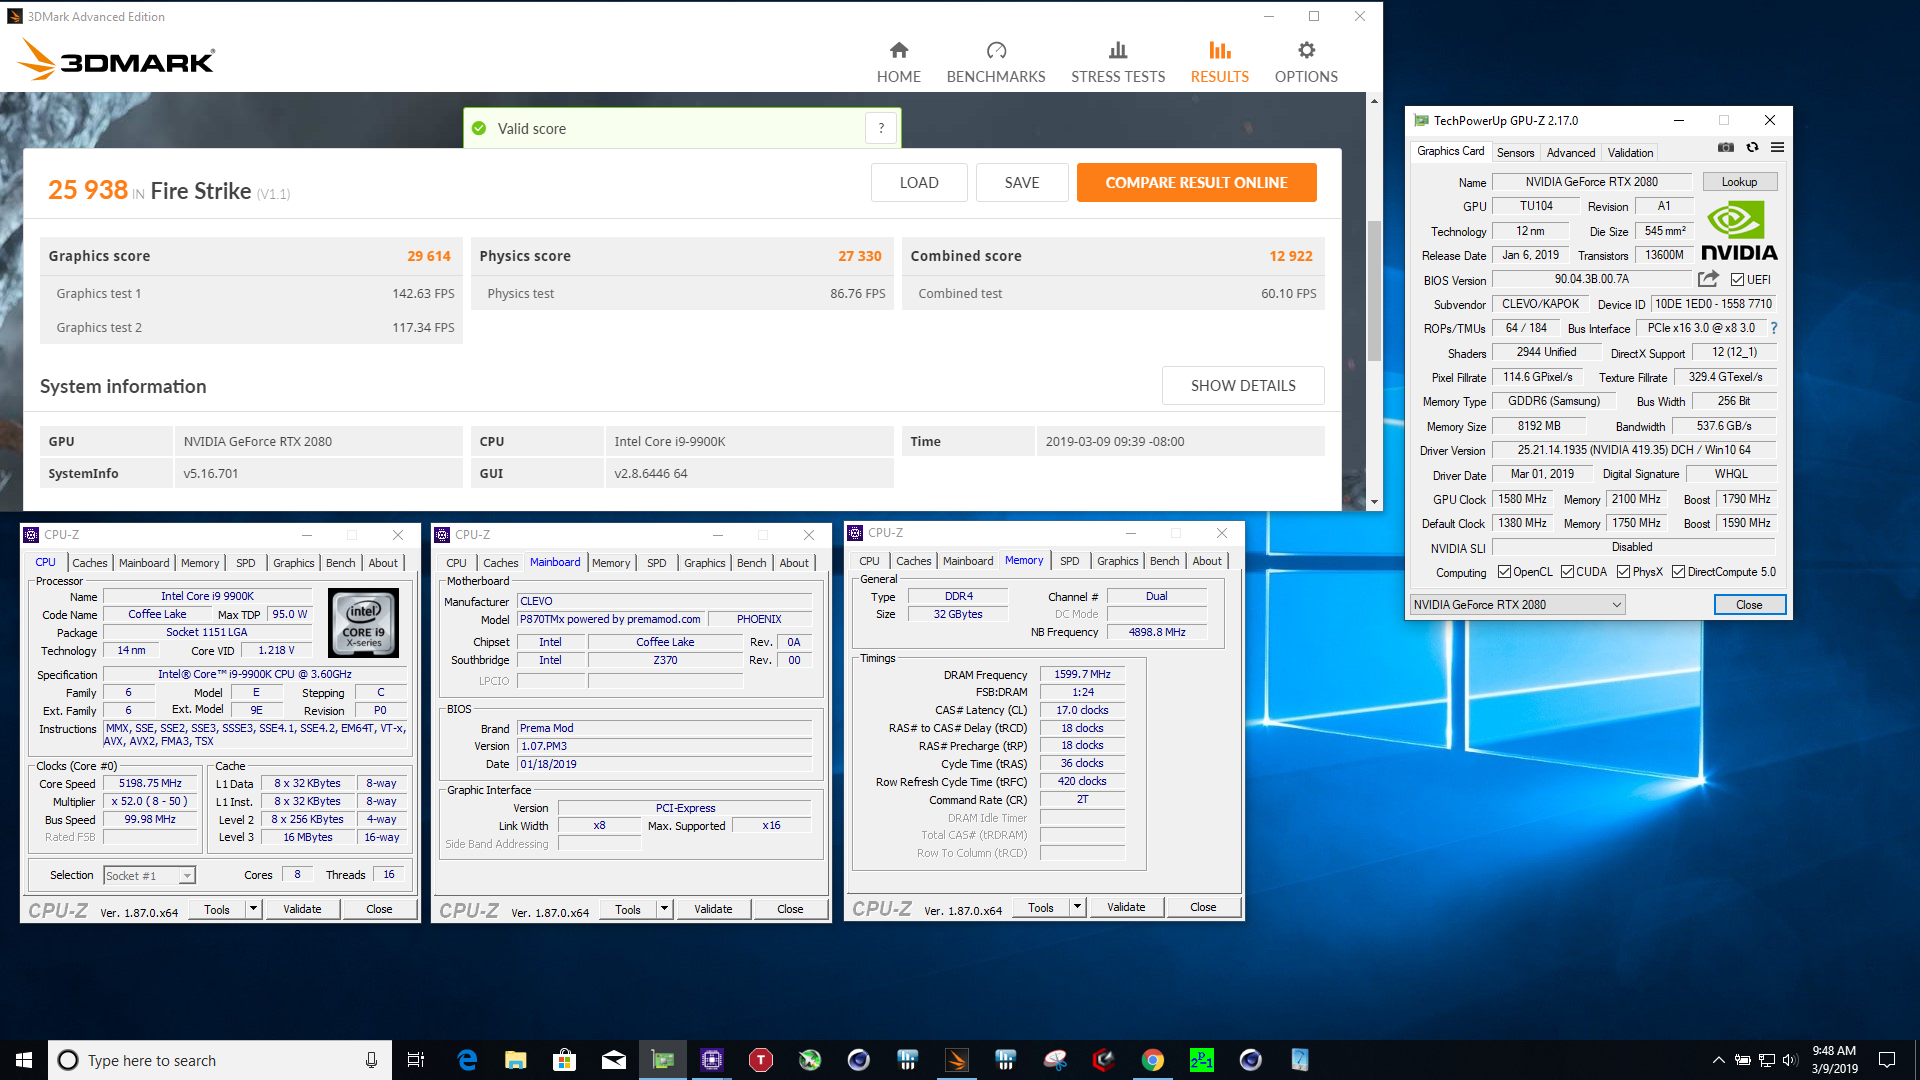Toggle the DirectCompute 5.0 checkbox in GPU-Z
Screen dimensions: 1920x1080
(x=1678, y=572)
